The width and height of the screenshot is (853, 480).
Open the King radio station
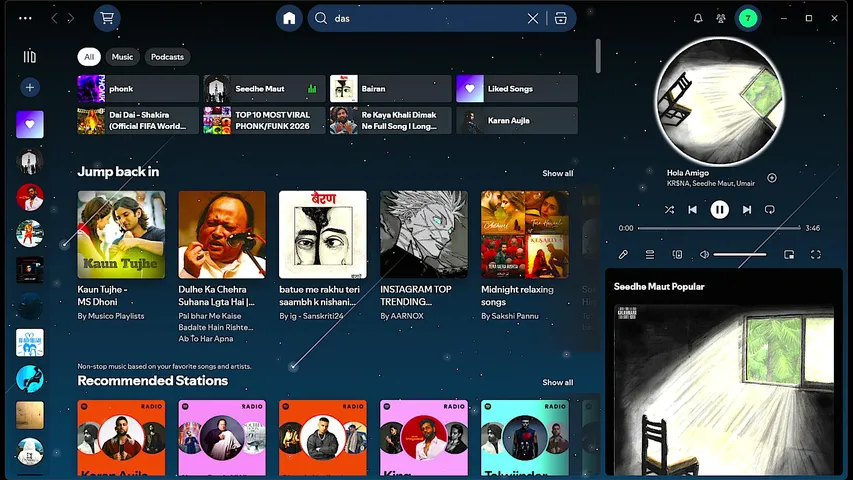pos(424,438)
